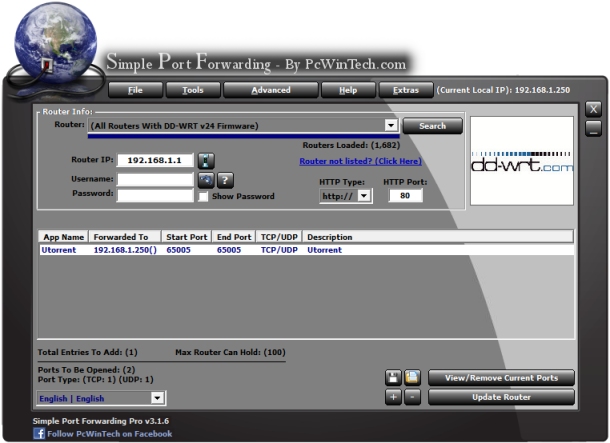
Task: Click the Search button
Action: 433,126
